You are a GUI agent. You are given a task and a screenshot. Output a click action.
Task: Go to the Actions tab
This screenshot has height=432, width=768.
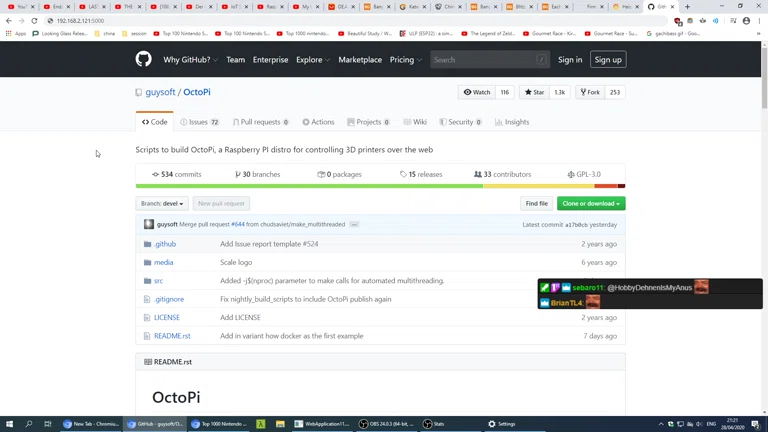[318, 122]
